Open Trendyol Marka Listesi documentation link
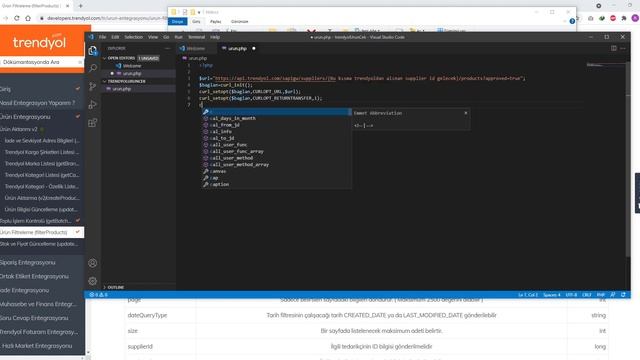640x360 pixels. click(42, 163)
